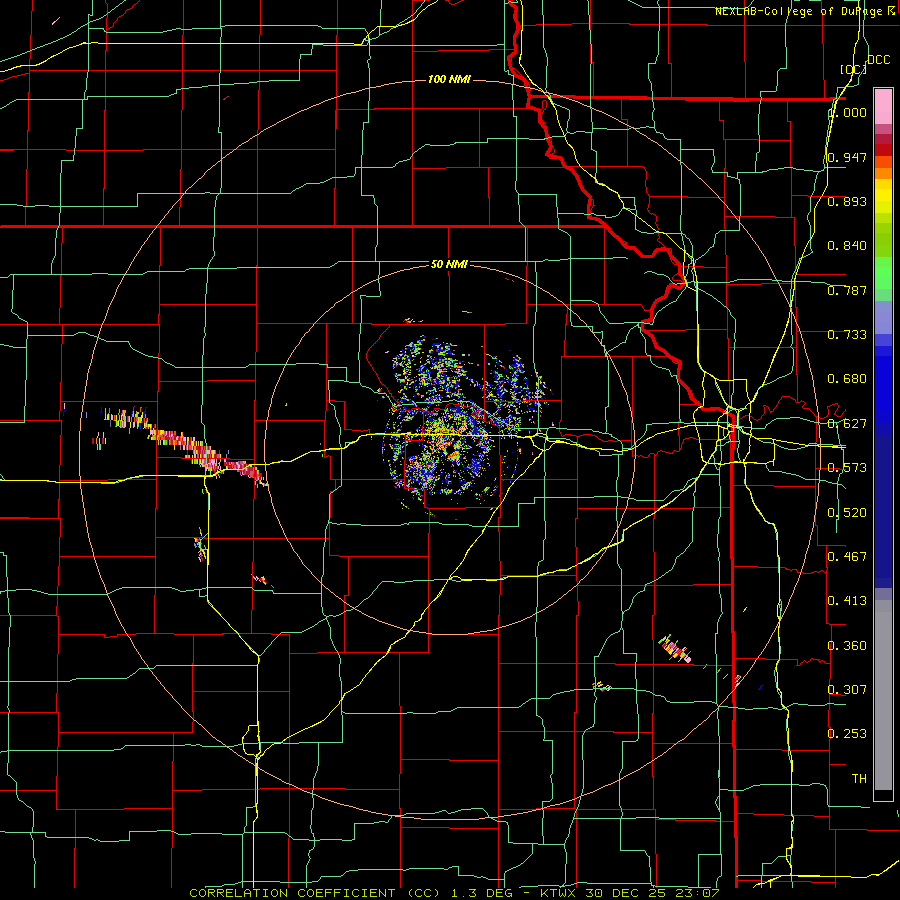
Task: Select the 0.360 scale value
Action: [x=847, y=646]
